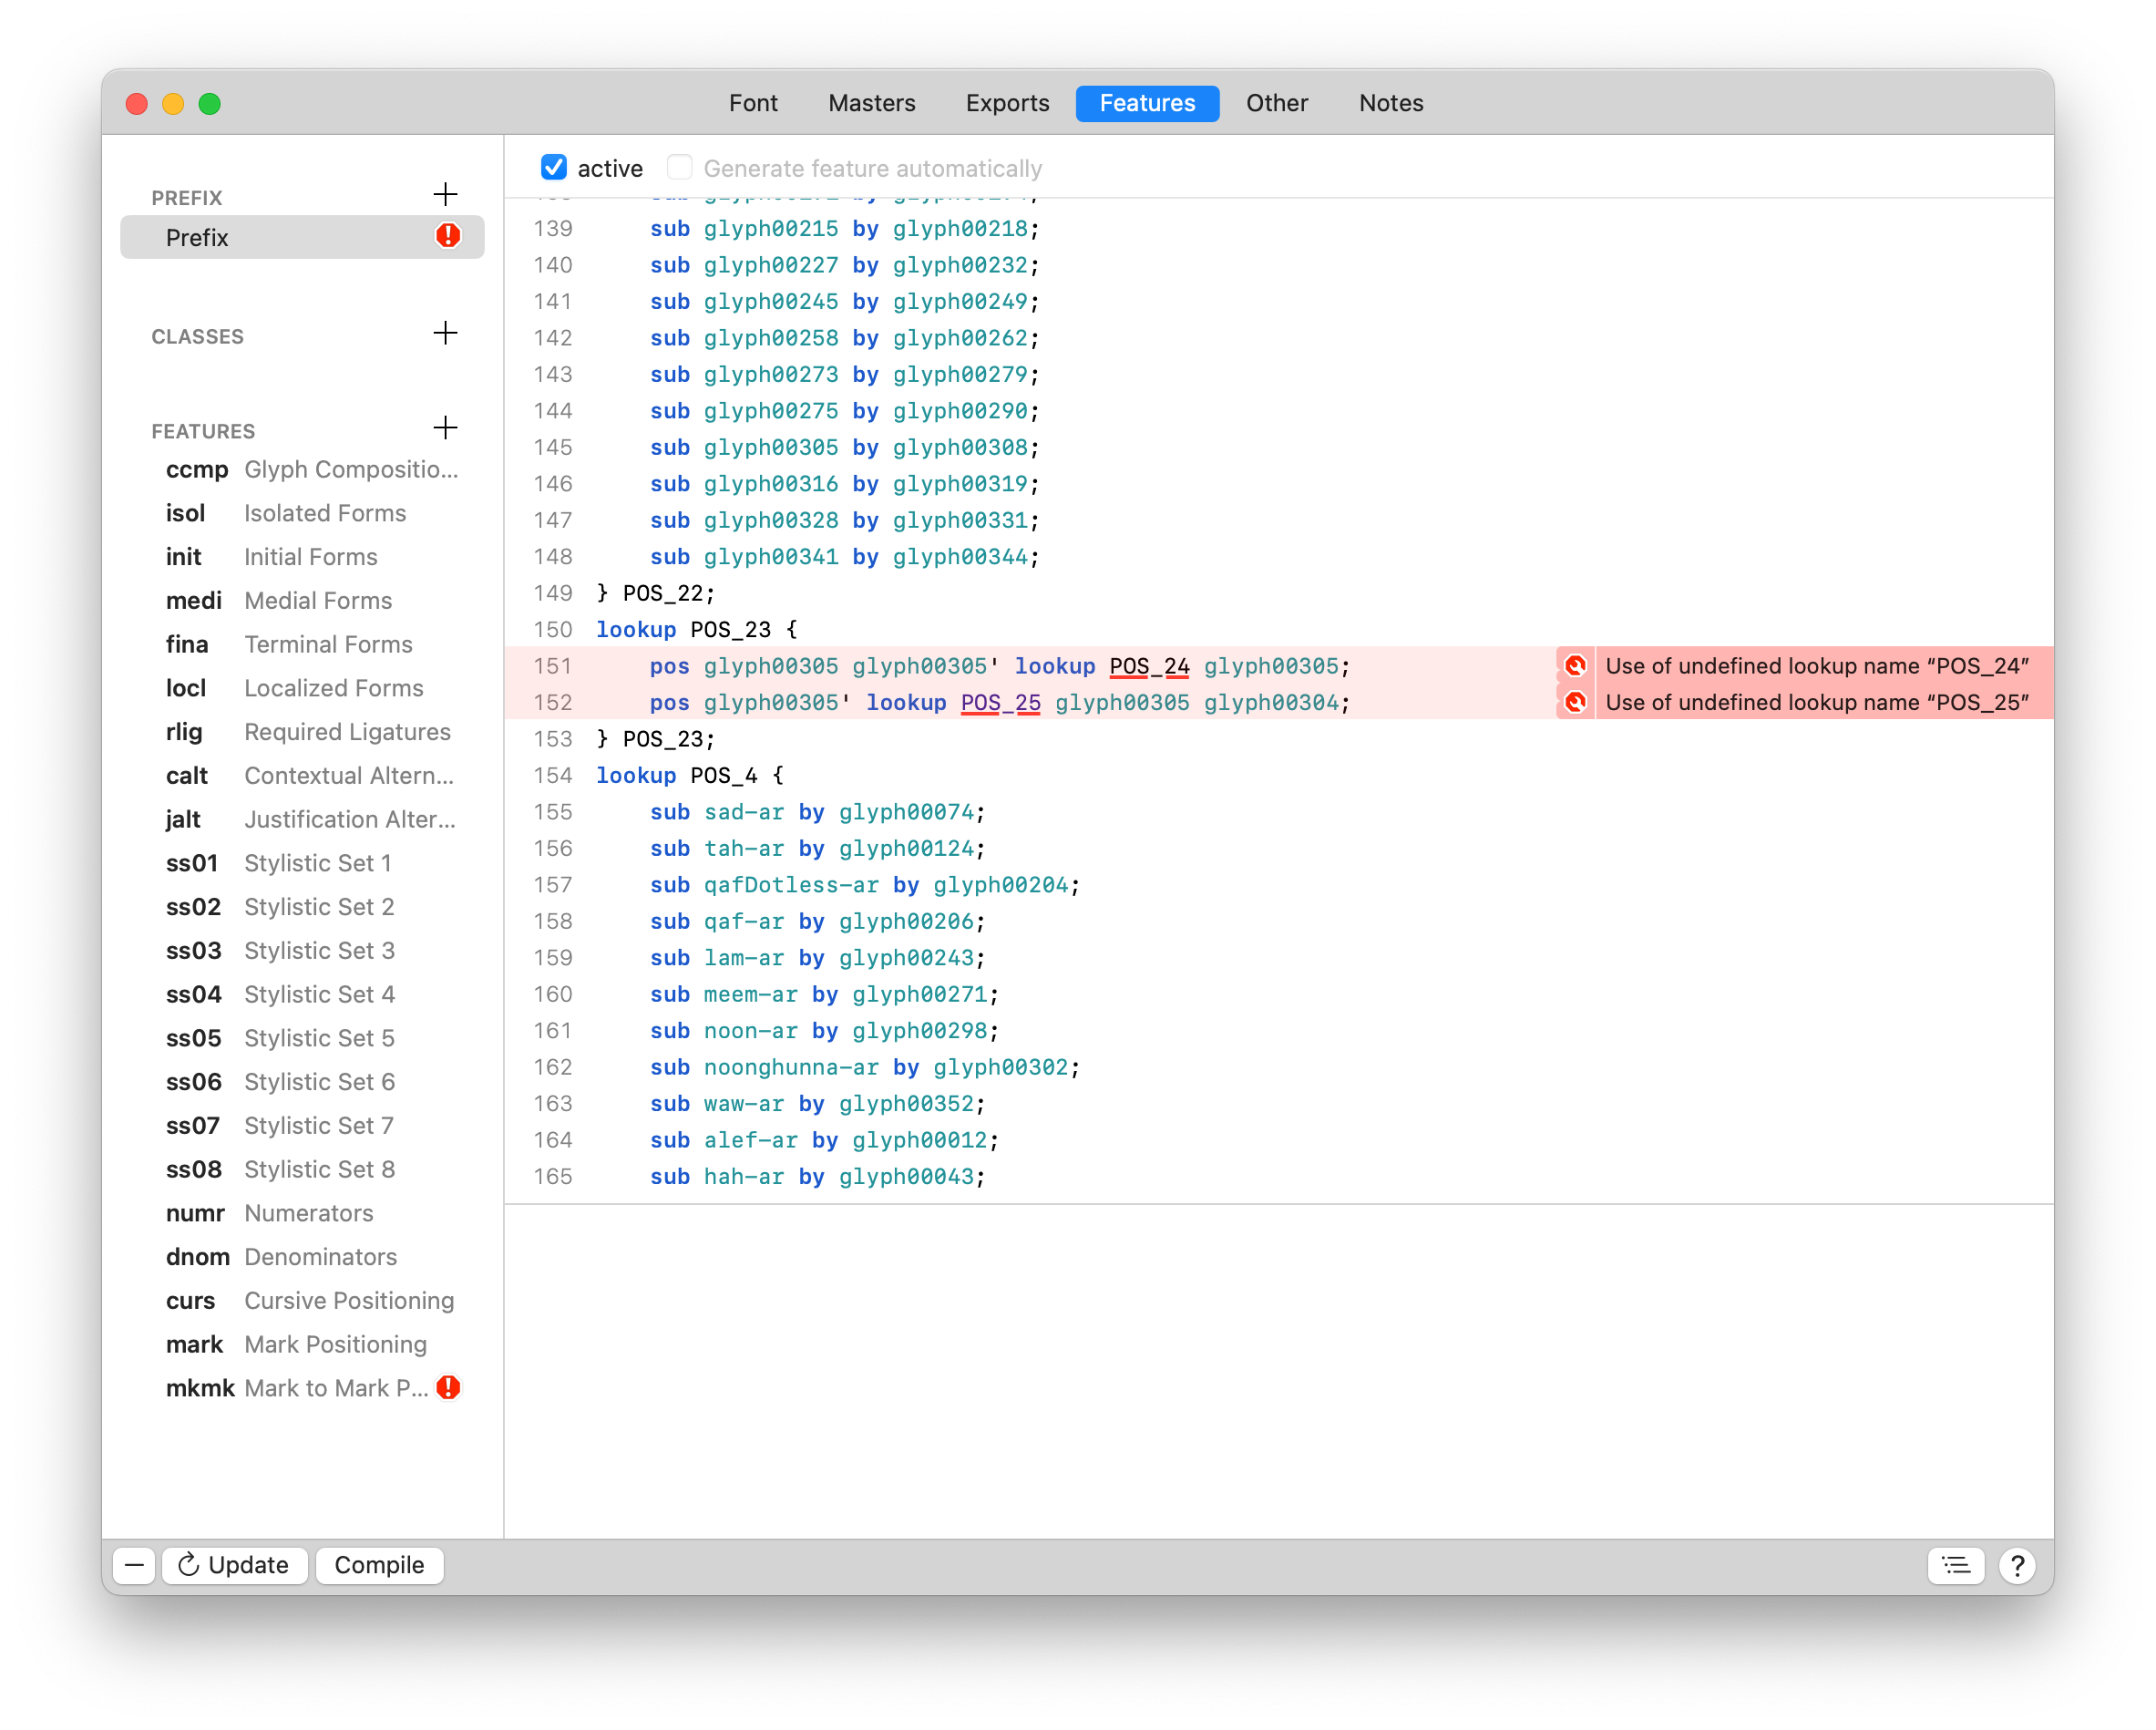Select mkmk Mark to Mark feature
This screenshot has width=2156, height=1730.
click(x=302, y=1388)
